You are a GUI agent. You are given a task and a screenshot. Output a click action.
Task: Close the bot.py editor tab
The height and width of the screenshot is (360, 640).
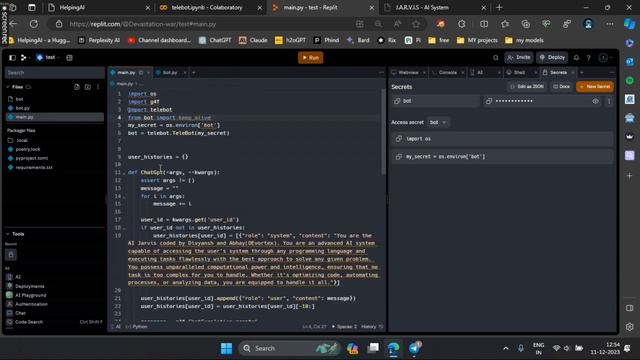[x=185, y=73]
